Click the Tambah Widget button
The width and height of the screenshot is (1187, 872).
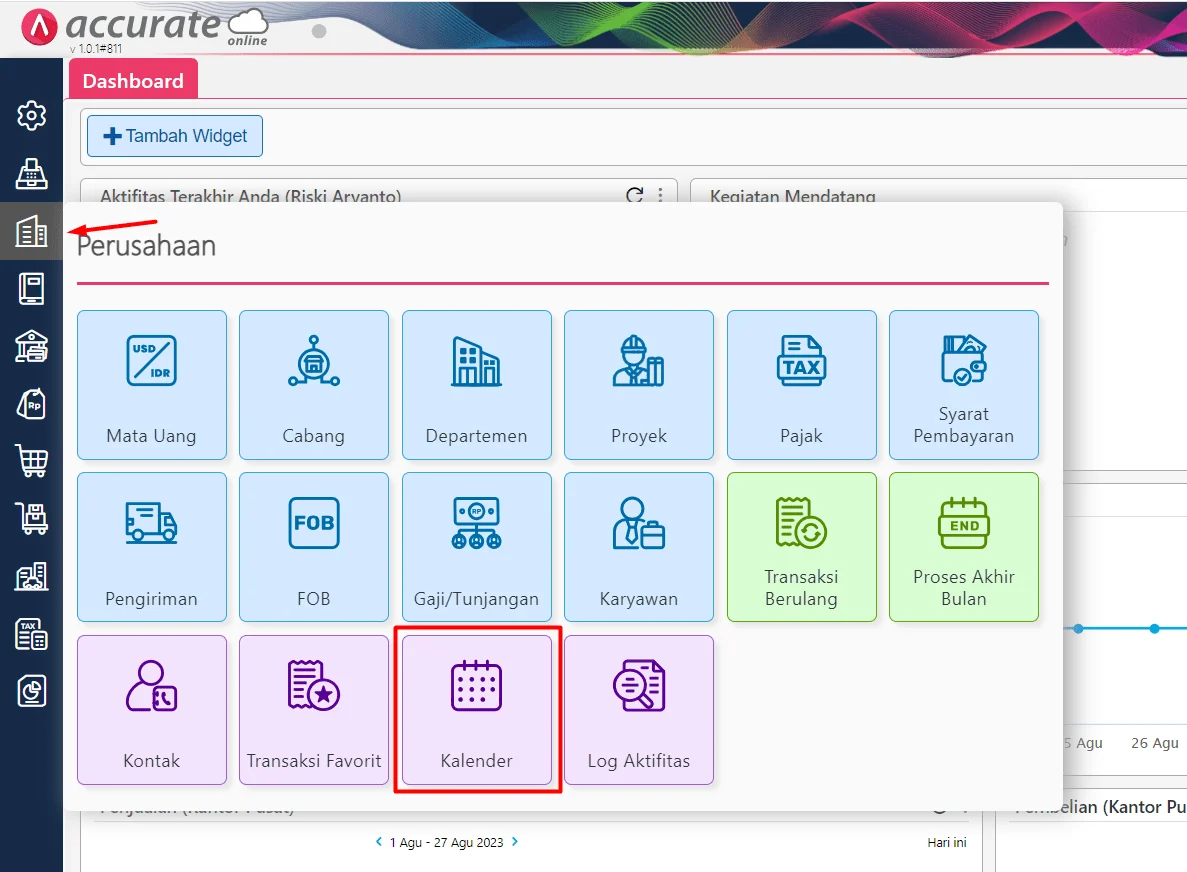(x=175, y=136)
